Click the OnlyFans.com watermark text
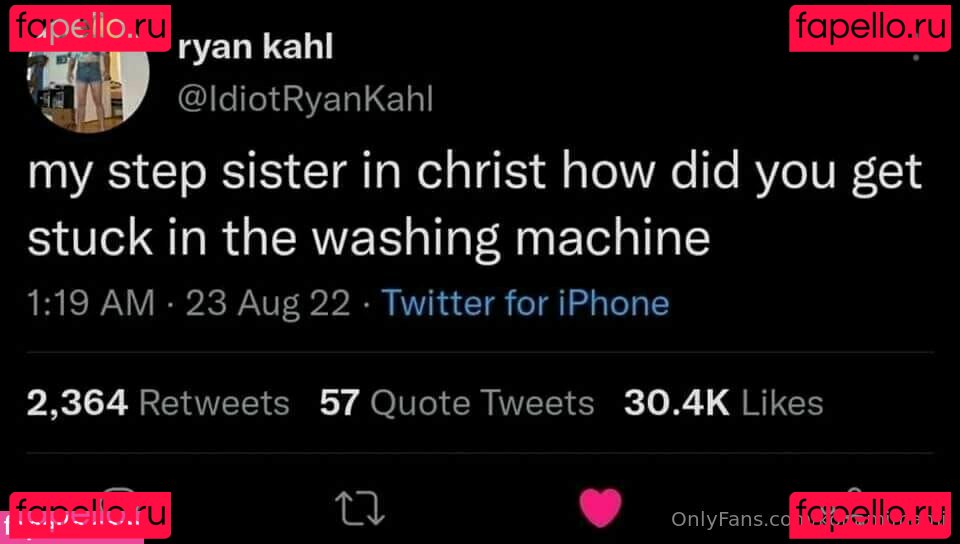960x544 pixels. tap(730, 520)
